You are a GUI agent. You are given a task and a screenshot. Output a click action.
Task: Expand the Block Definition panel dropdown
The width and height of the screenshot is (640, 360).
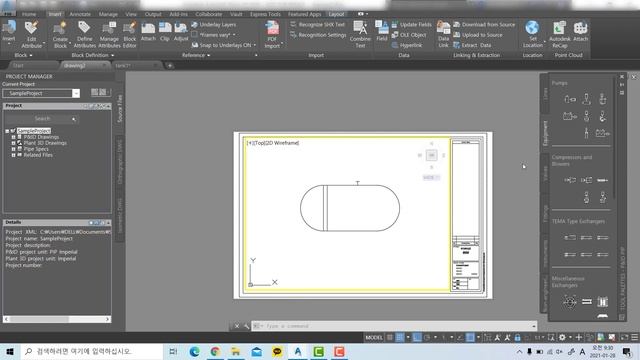[93, 55]
